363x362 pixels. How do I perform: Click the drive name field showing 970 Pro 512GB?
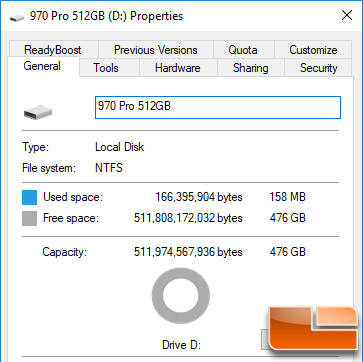[218, 107]
